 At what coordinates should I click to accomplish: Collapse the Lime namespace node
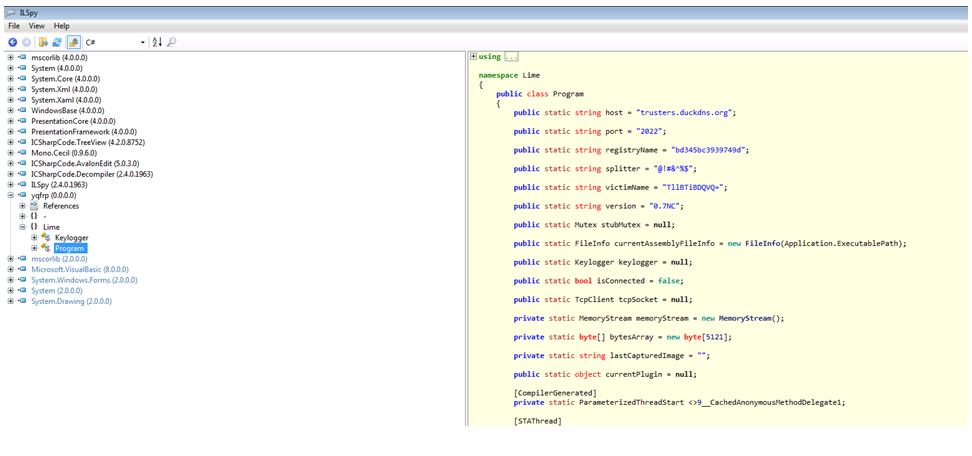tap(22, 227)
